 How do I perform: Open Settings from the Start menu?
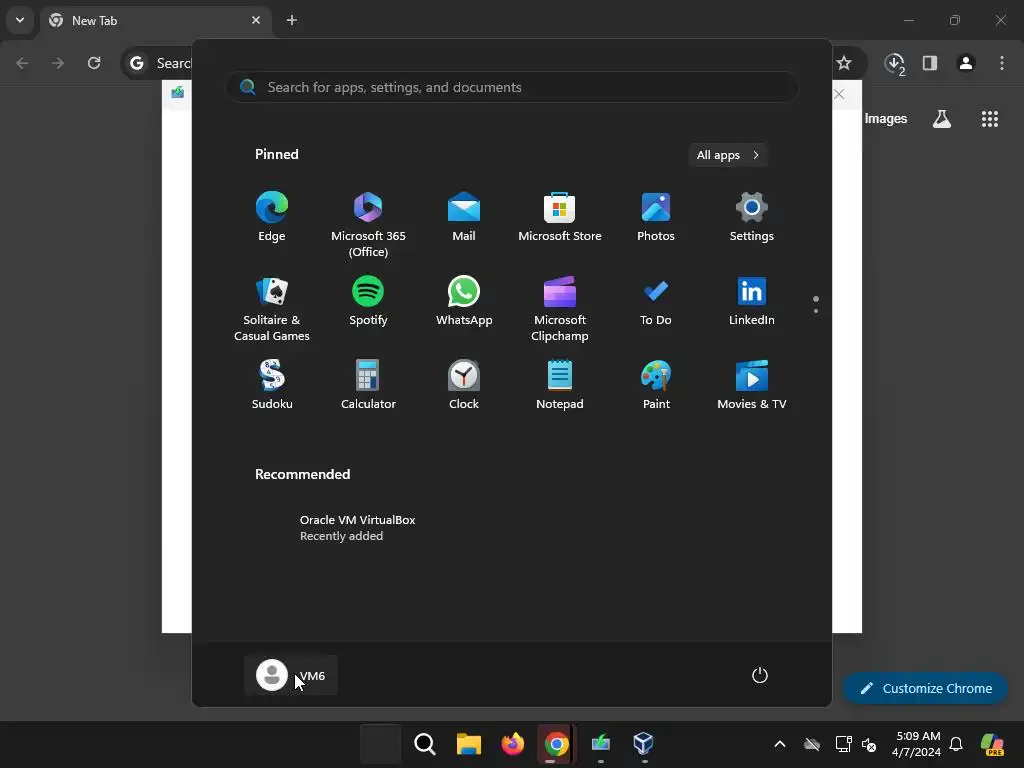(752, 217)
